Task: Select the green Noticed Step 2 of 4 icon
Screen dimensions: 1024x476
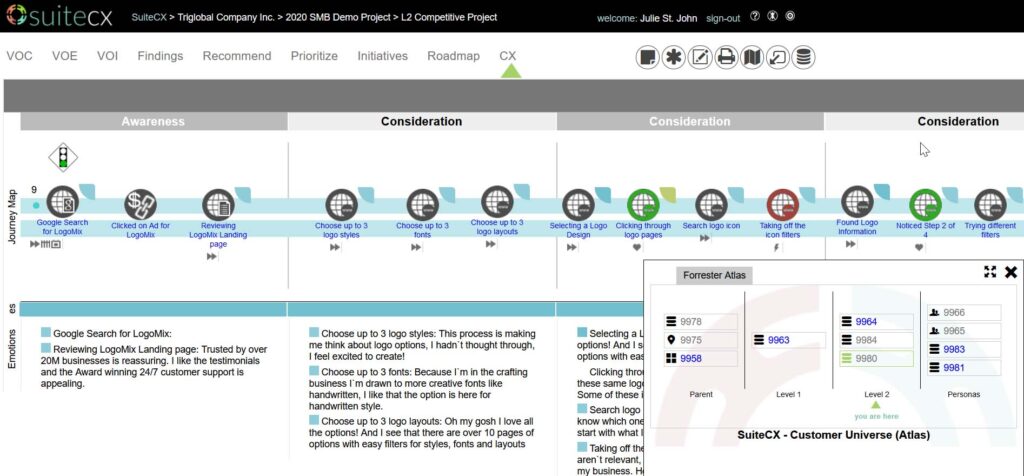Action: coord(925,205)
